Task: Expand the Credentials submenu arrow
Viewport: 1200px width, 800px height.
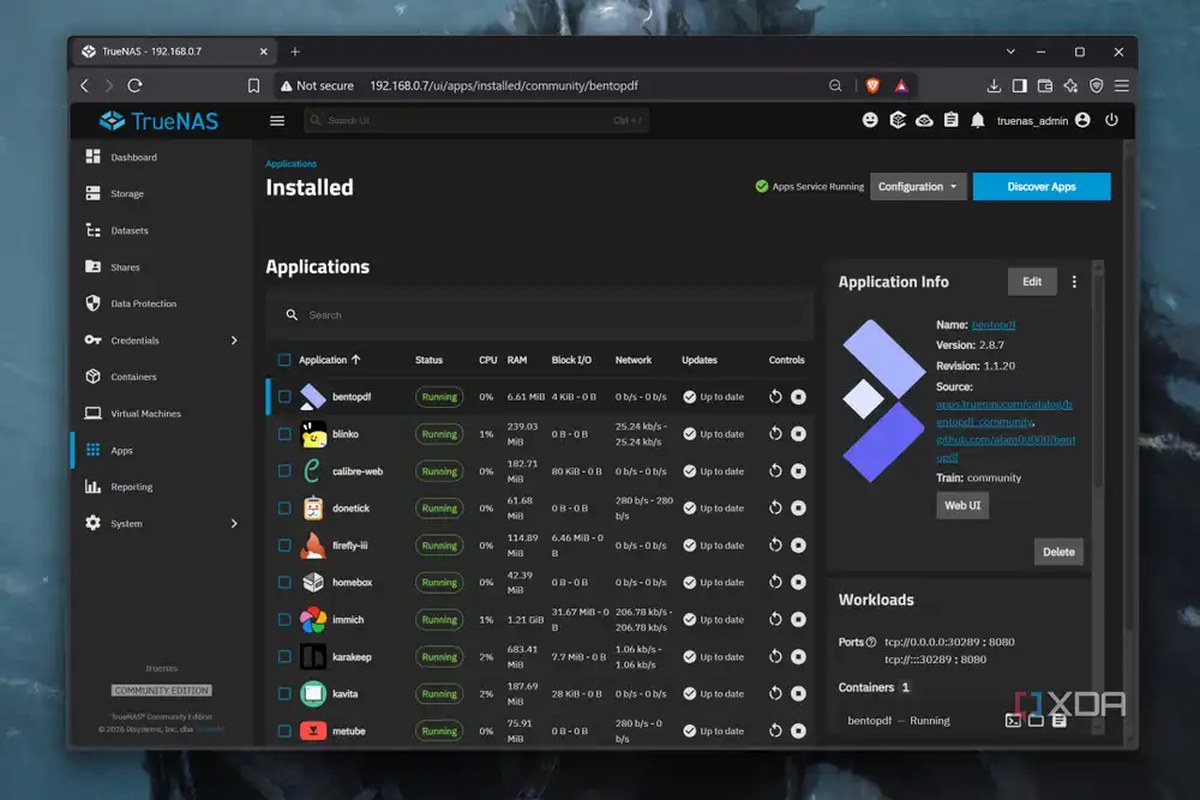Action: [x=234, y=340]
